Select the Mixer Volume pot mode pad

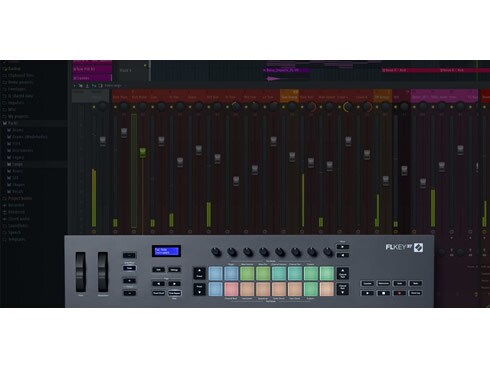[247, 273]
